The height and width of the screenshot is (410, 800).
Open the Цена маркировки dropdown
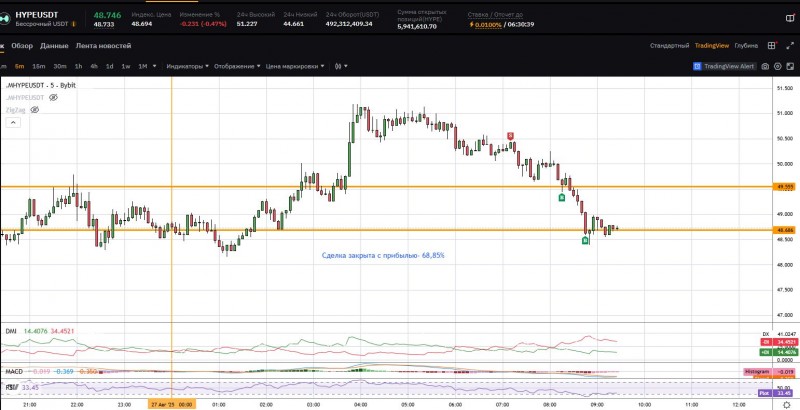295,66
